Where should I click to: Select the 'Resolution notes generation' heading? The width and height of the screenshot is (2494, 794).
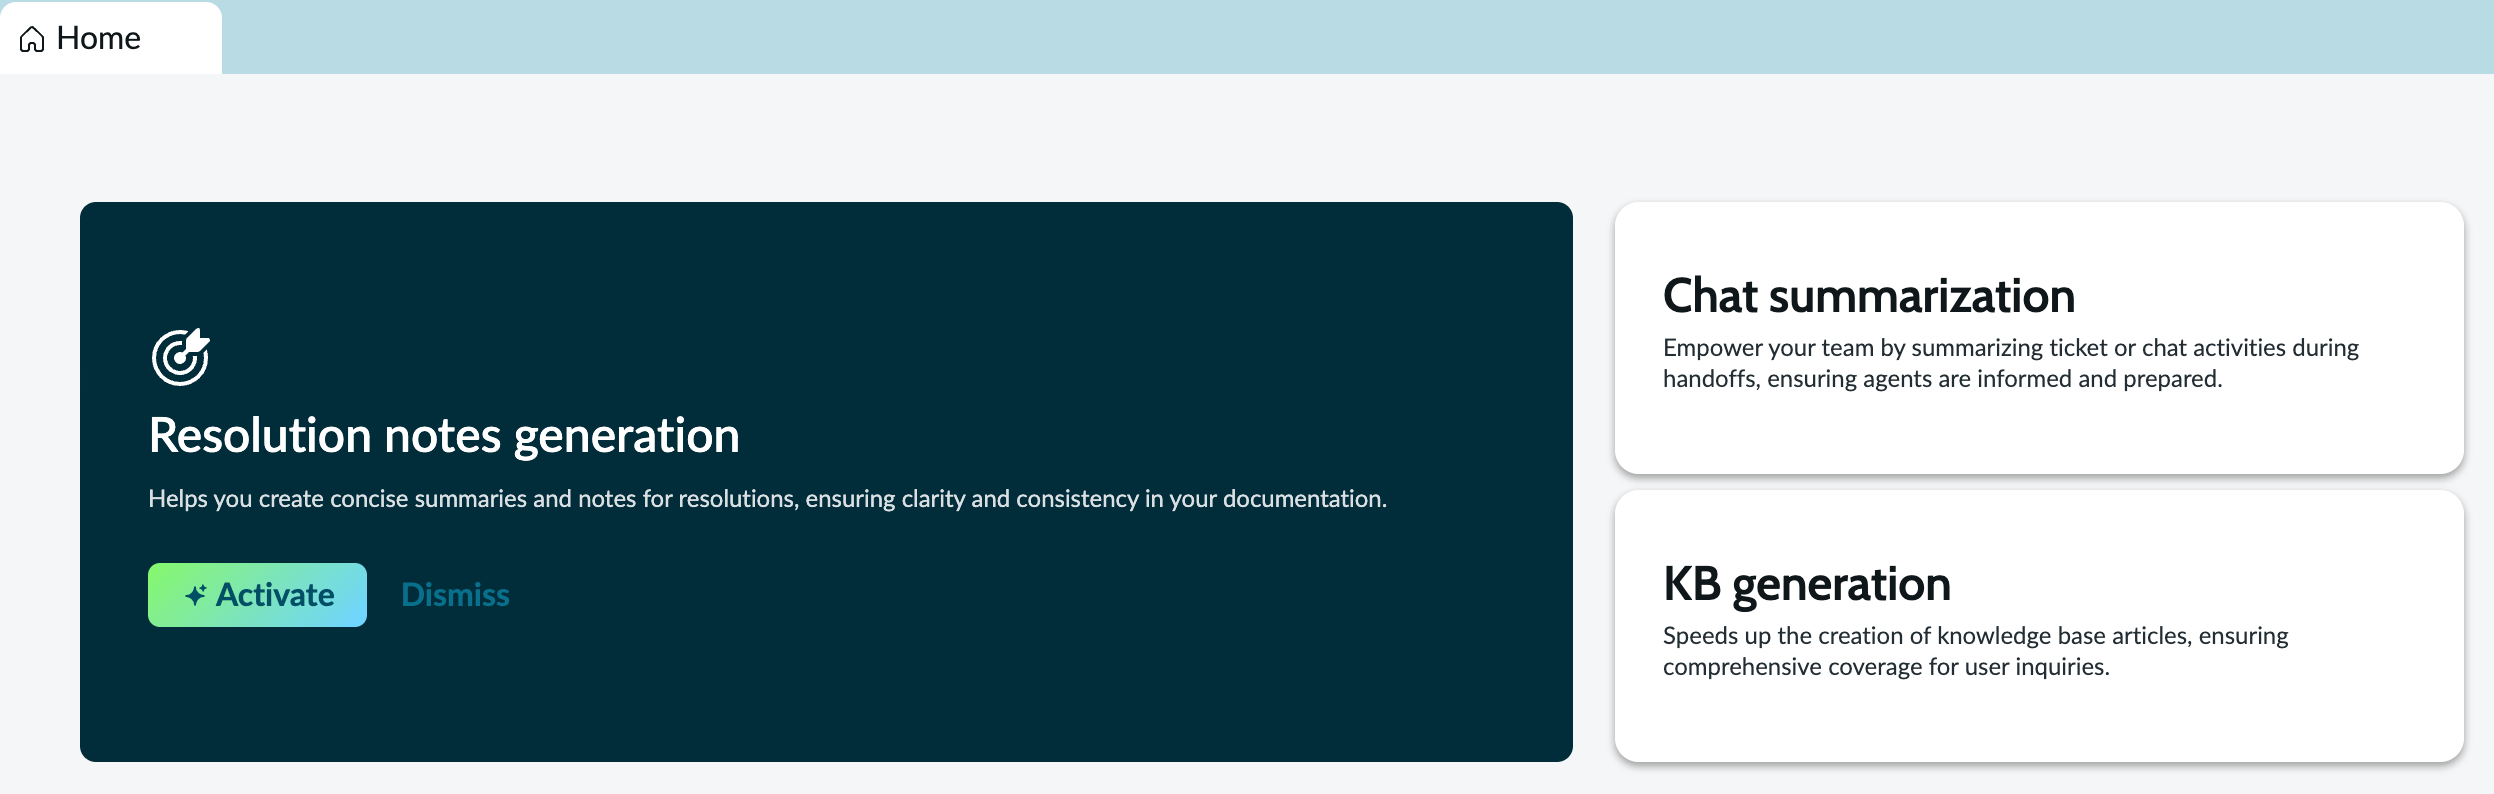[444, 436]
